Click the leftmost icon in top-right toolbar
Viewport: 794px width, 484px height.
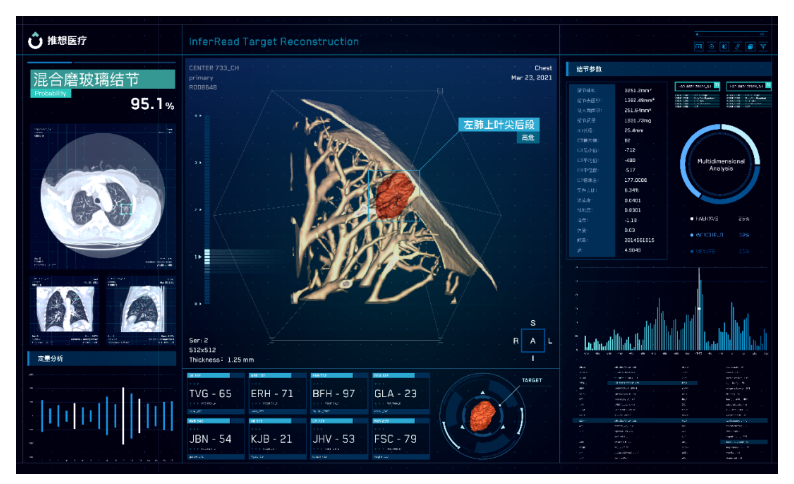point(697,46)
